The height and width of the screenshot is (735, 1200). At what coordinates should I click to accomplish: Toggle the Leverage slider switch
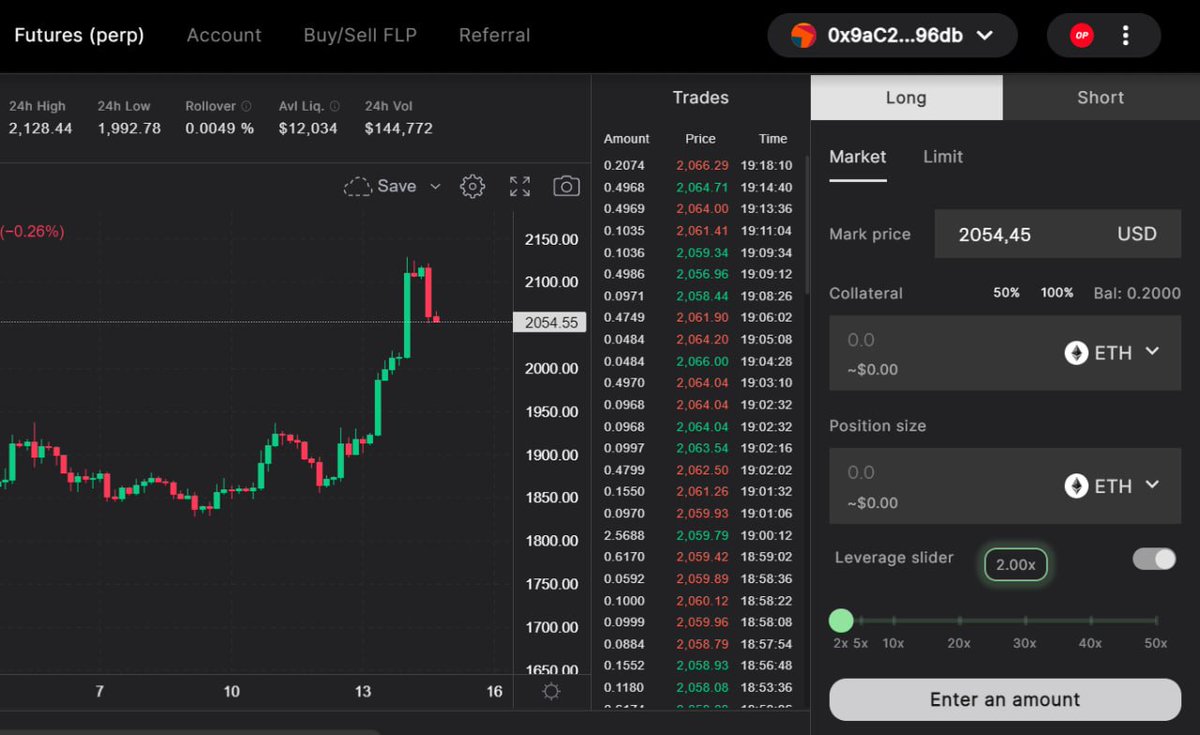[1154, 559]
